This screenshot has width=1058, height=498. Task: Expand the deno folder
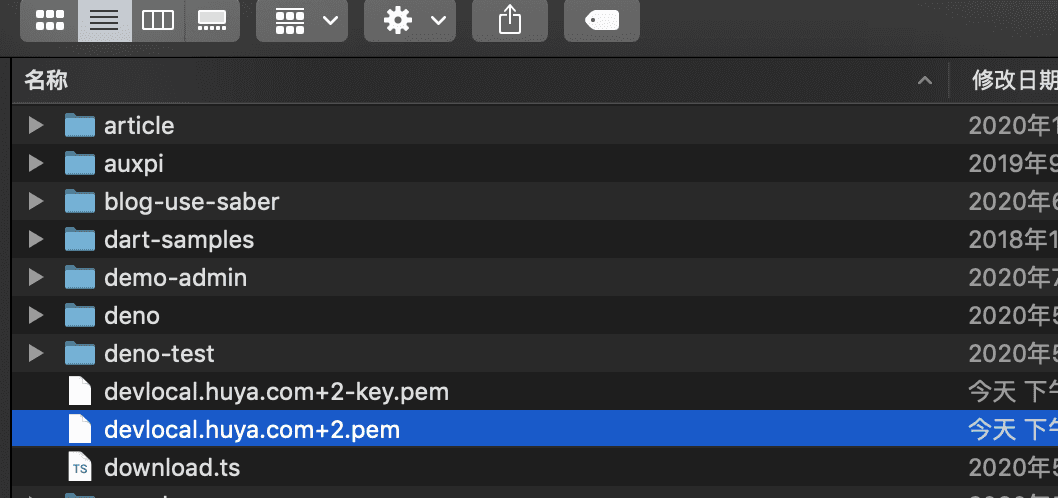pos(36,316)
